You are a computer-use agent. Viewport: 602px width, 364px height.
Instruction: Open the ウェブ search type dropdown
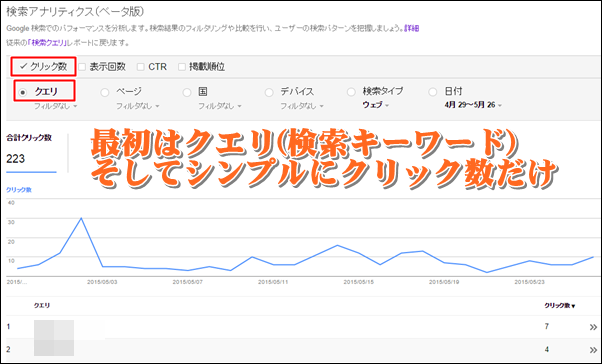(x=376, y=105)
